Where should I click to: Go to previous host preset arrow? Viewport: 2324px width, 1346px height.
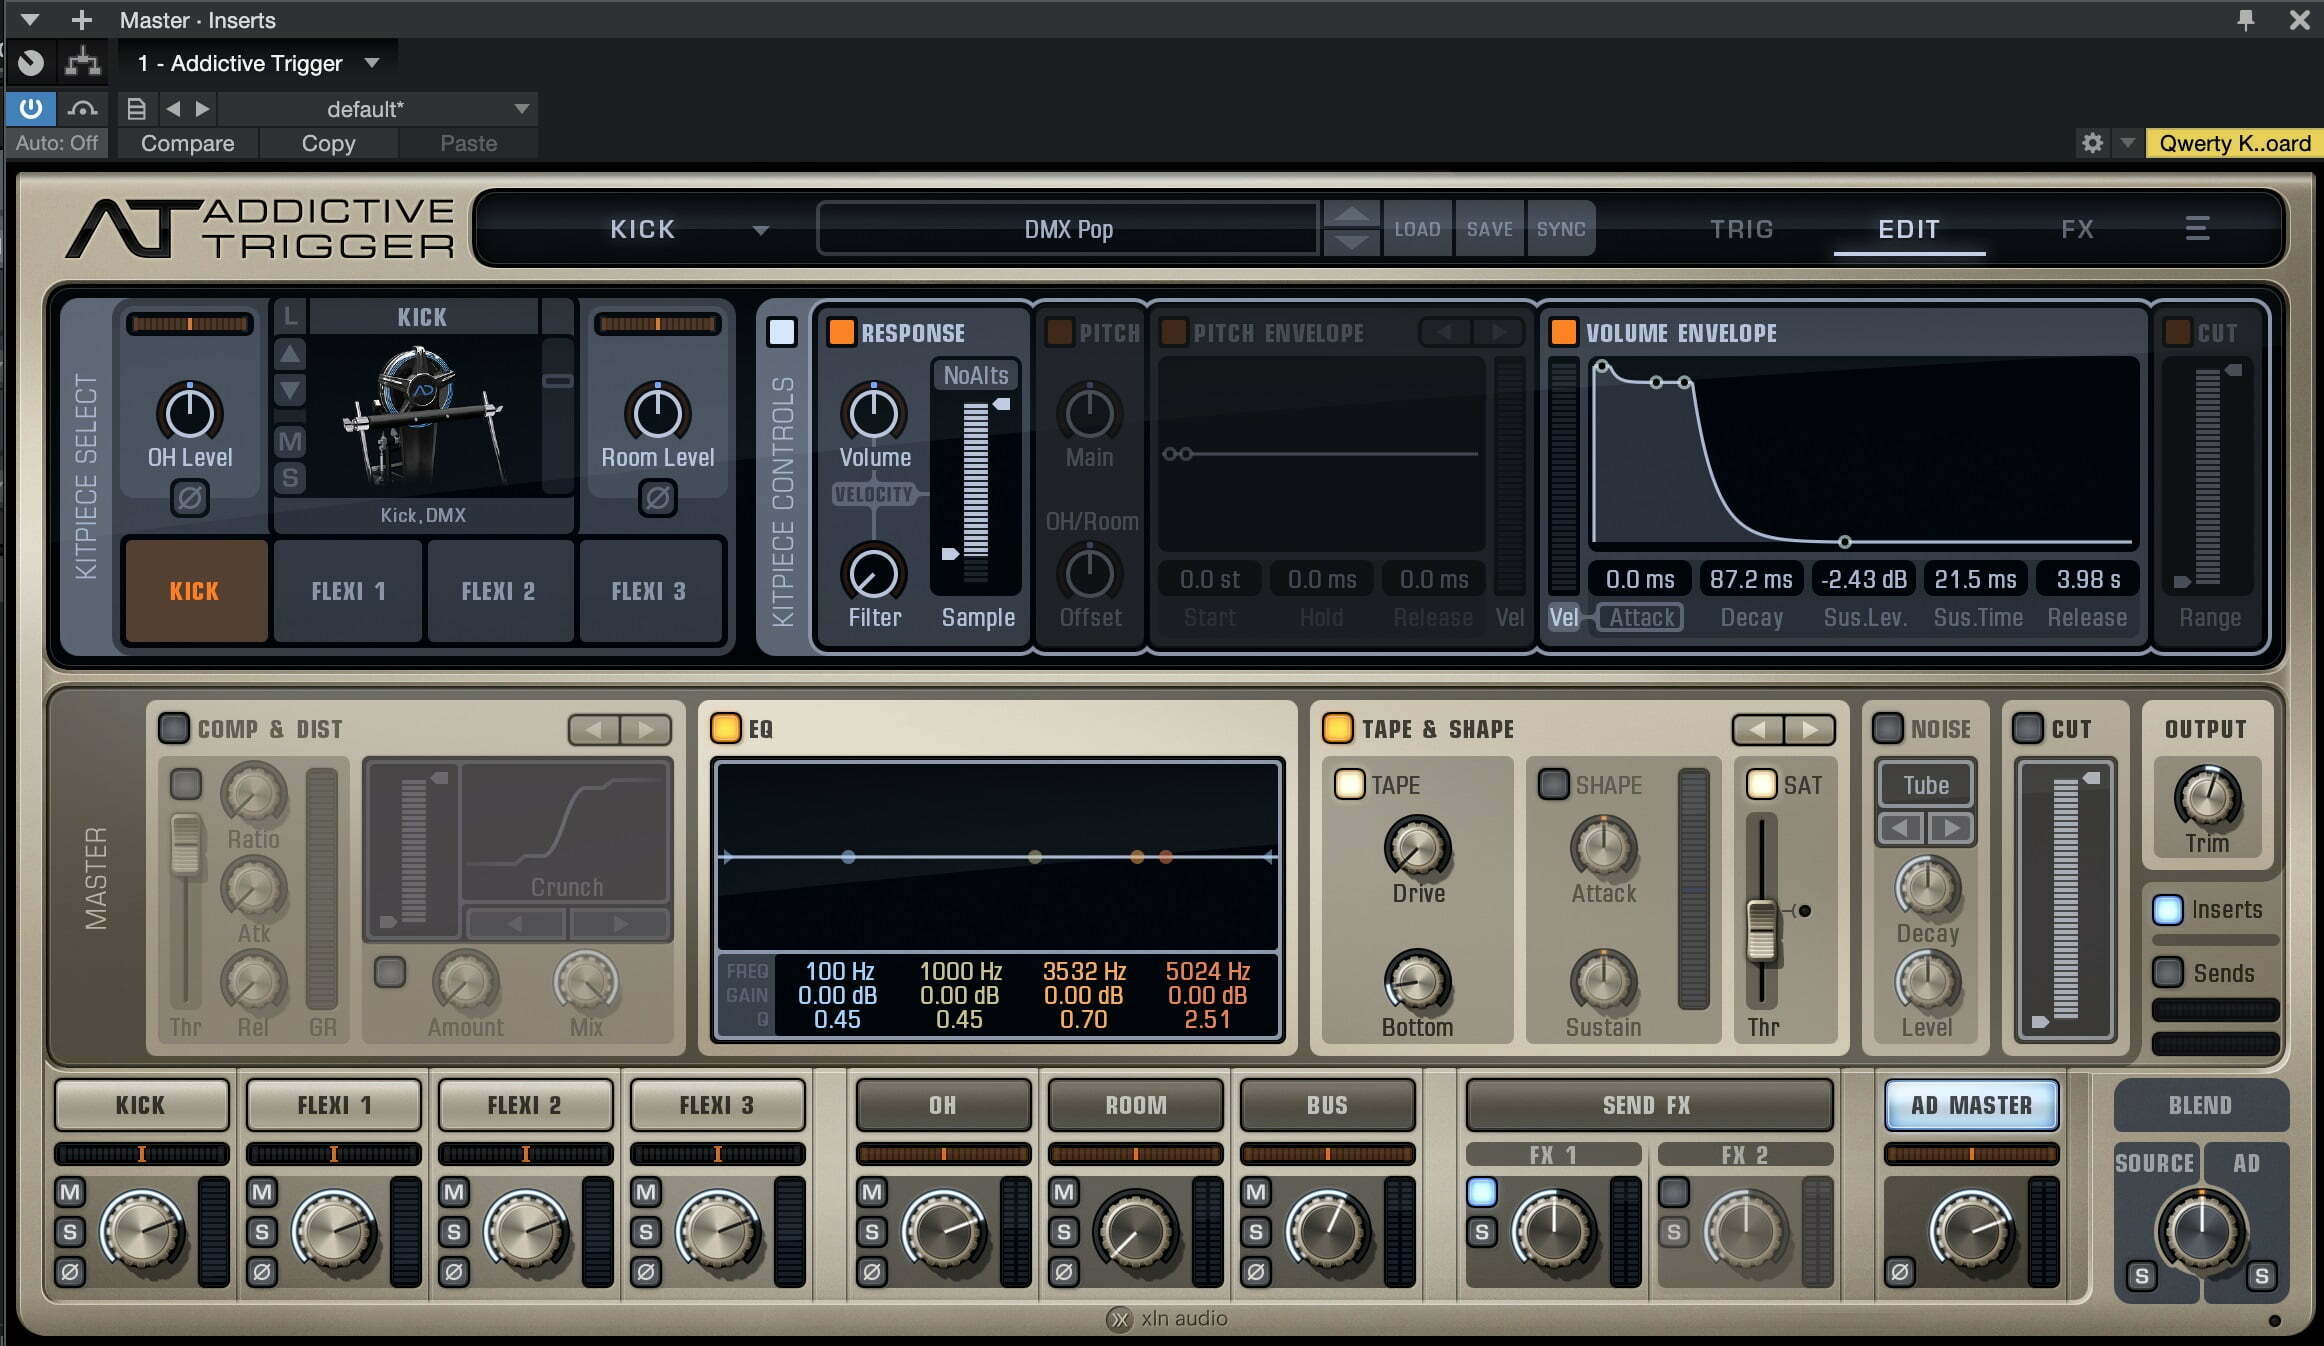[x=173, y=108]
